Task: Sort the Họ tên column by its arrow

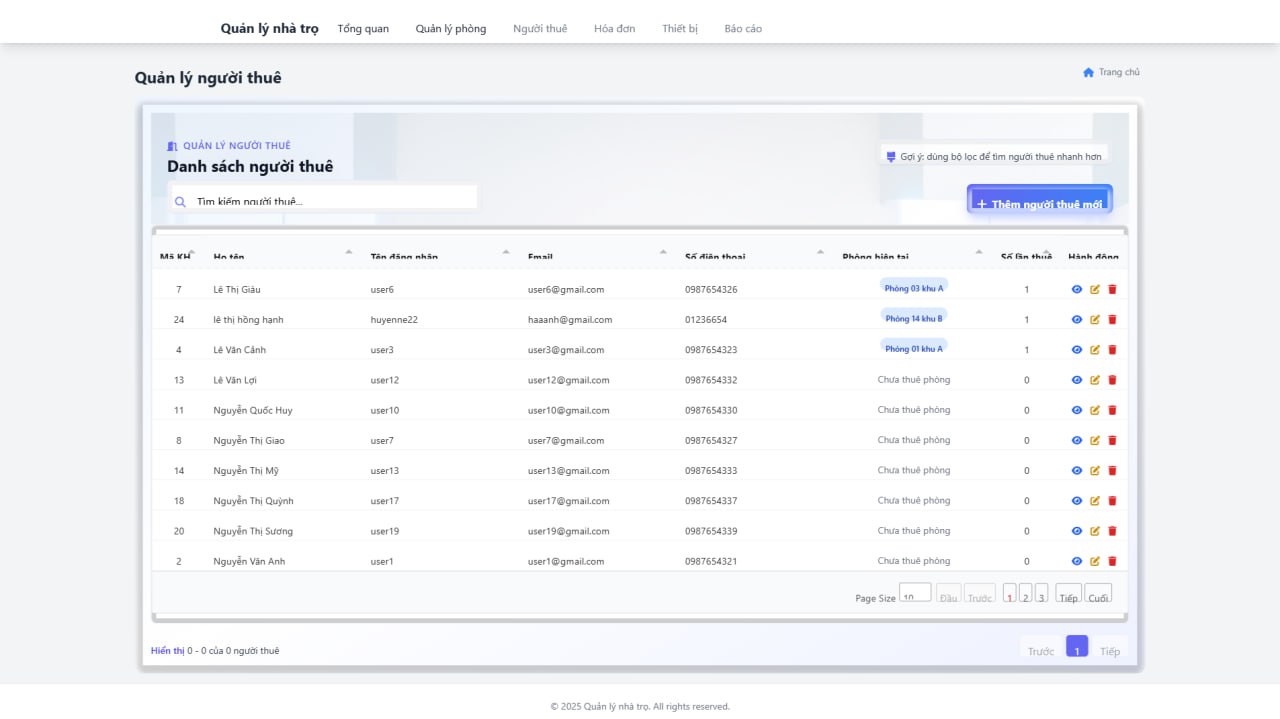Action: tap(348, 252)
